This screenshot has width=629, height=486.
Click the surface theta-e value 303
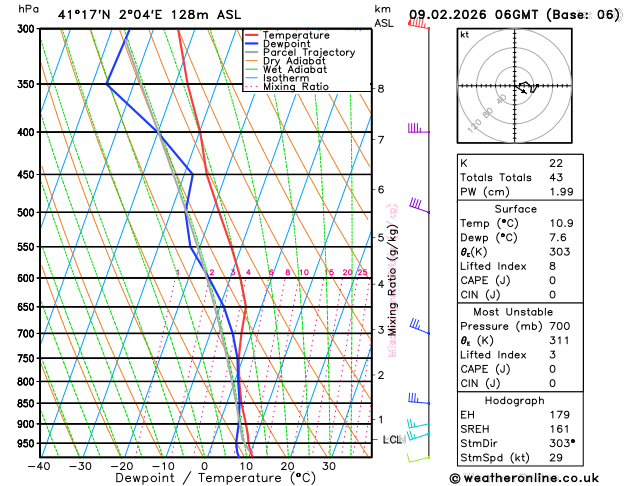coord(560,251)
